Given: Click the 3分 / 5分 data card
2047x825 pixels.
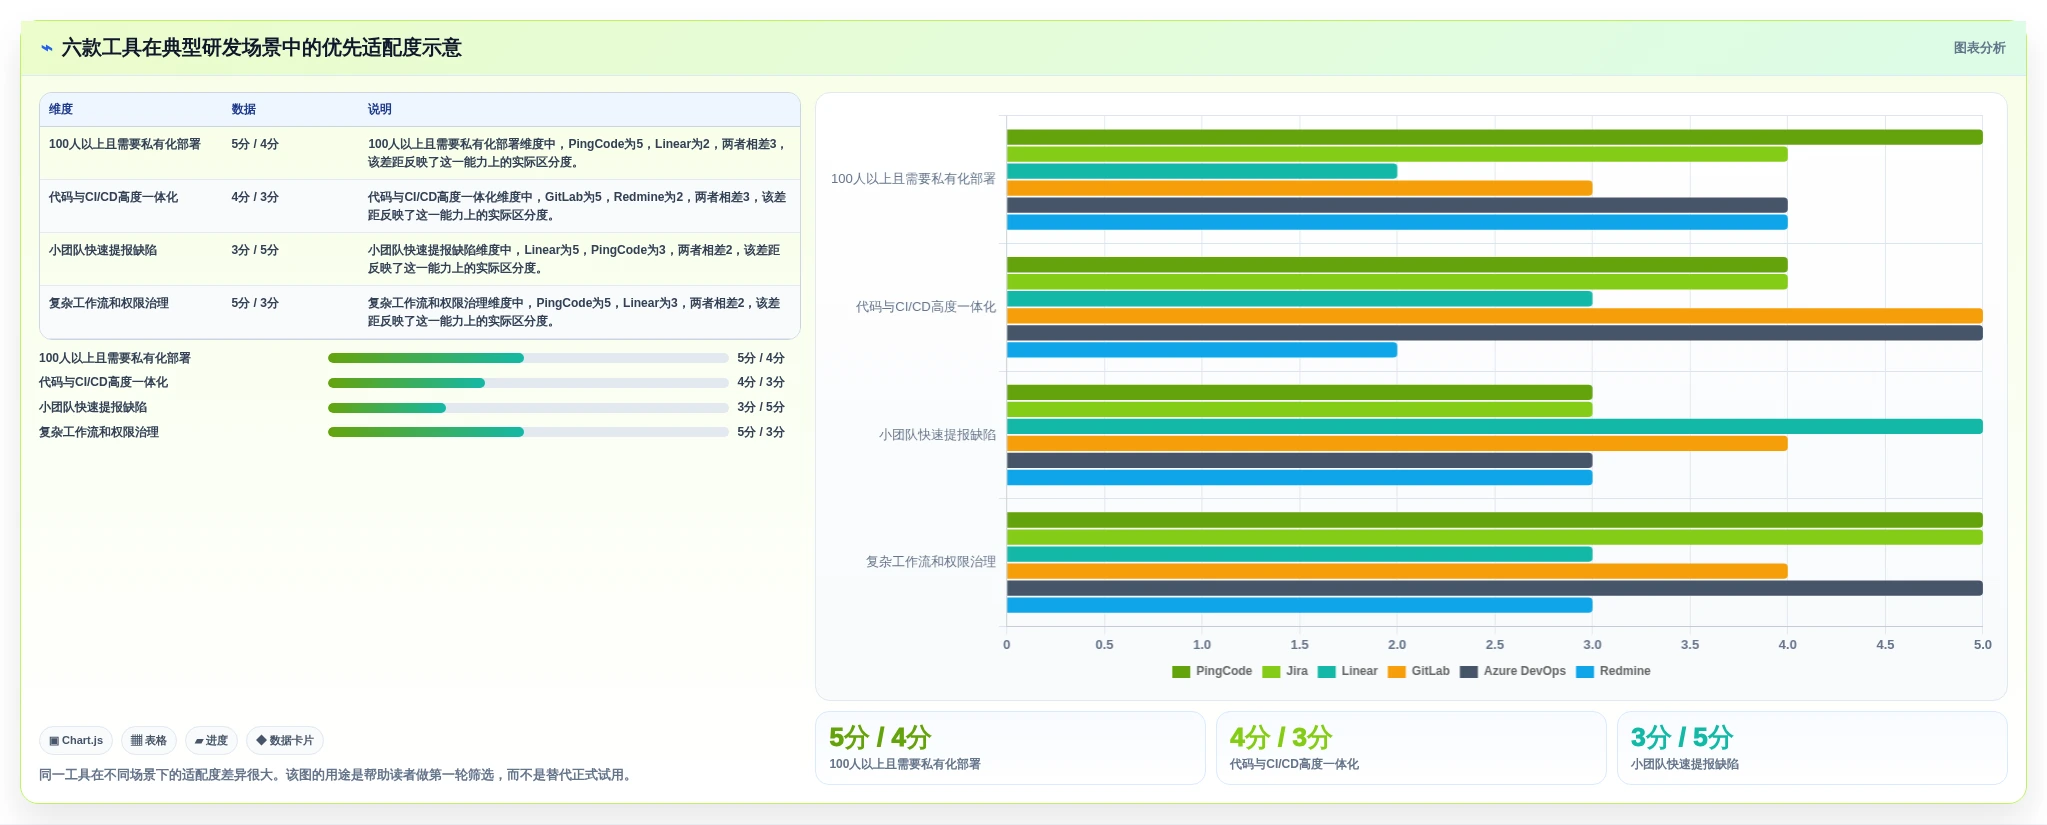Looking at the screenshot, I should point(1812,748).
